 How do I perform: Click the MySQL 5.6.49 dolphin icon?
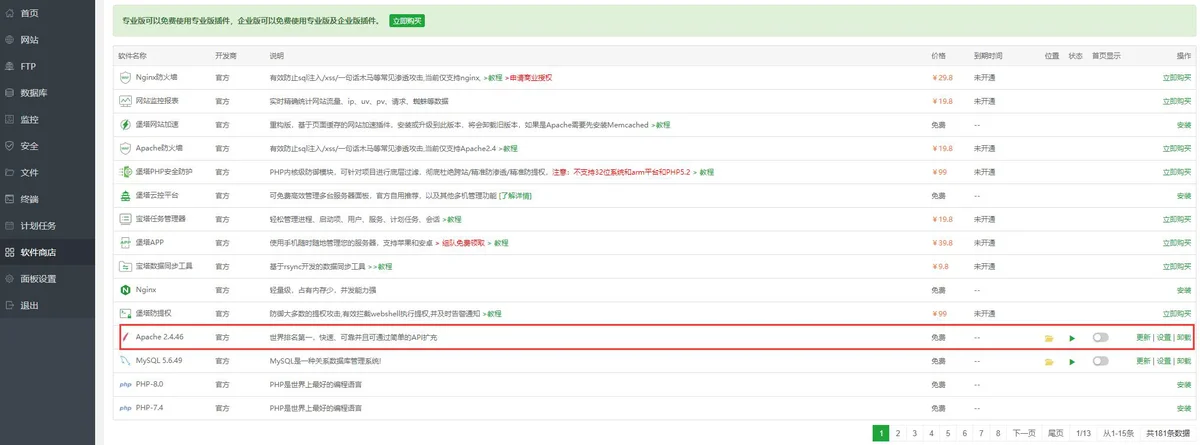point(126,361)
